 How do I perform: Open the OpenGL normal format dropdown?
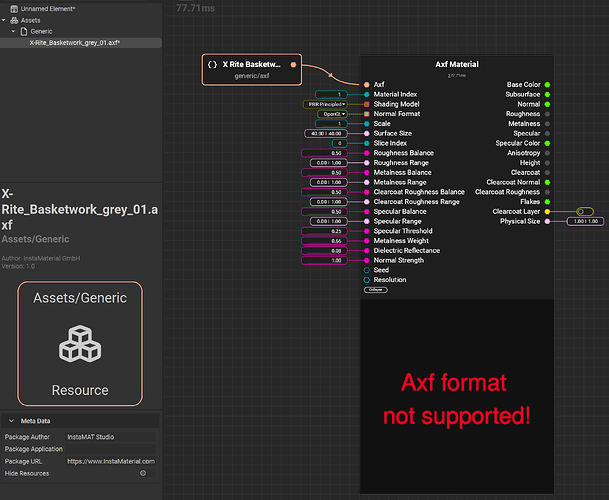[332, 114]
